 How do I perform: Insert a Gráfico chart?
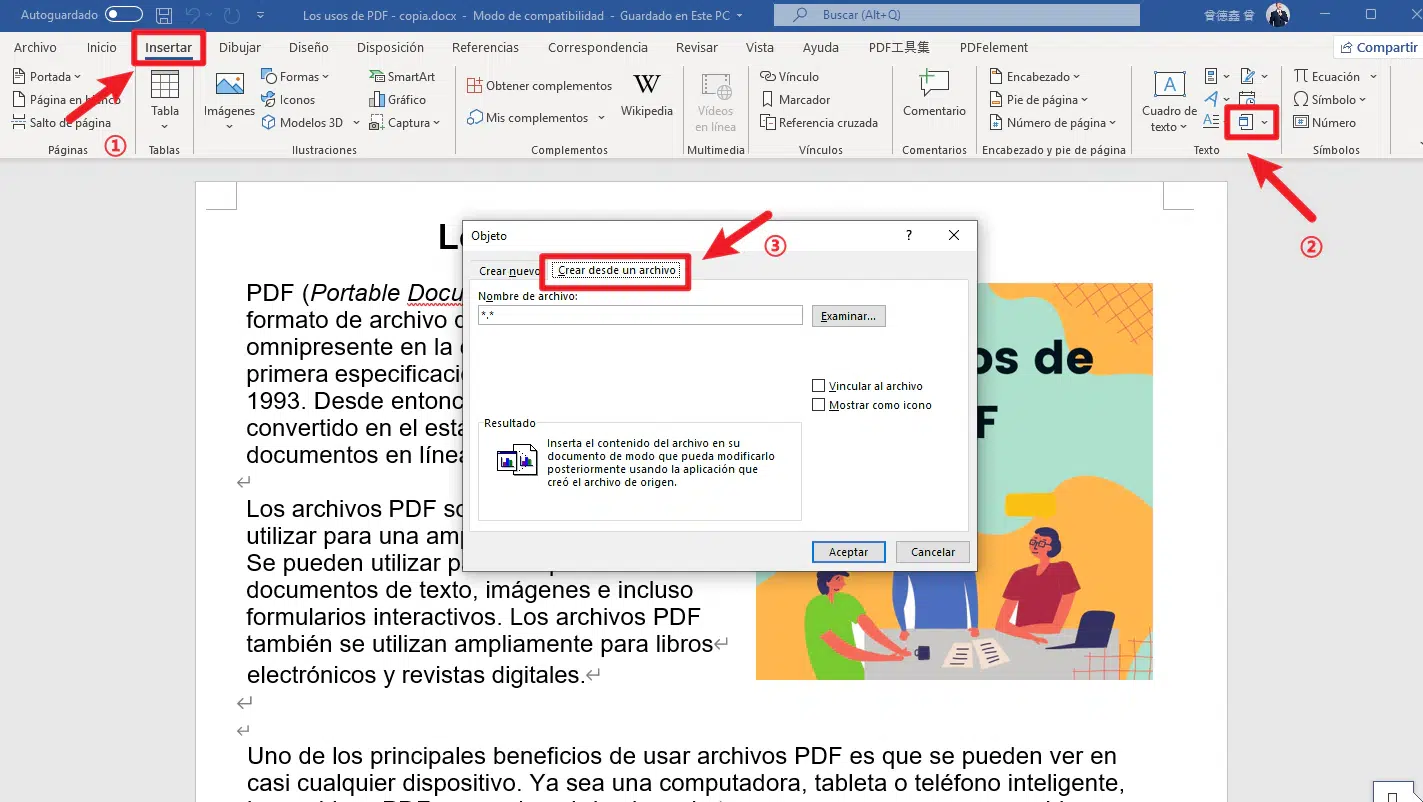pos(397,99)
